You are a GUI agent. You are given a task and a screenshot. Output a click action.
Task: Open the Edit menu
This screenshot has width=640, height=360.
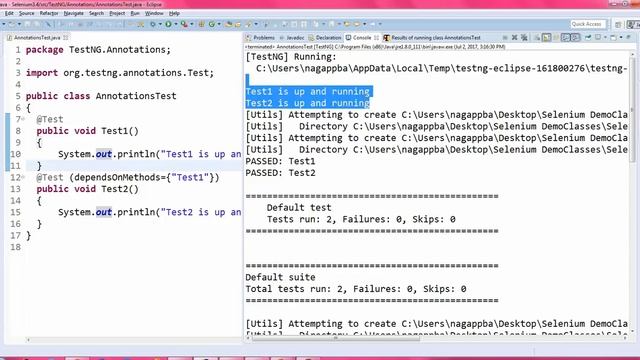(9, 13)
